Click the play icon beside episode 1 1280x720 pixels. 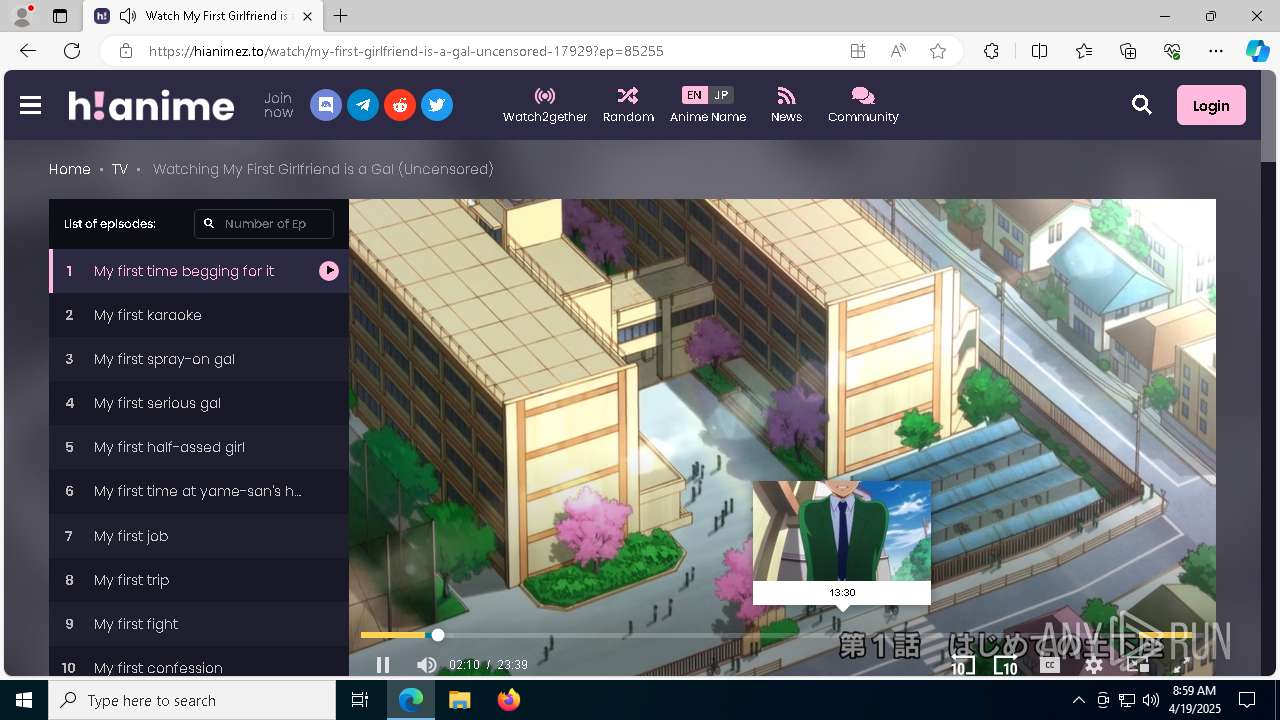(x=329, y=271)
